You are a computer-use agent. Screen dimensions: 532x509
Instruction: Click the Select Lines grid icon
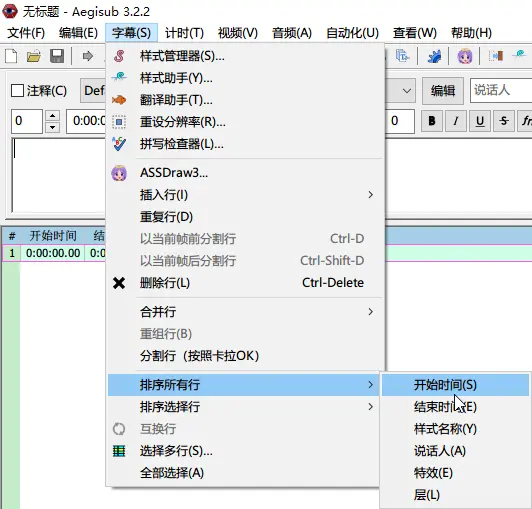119,451
